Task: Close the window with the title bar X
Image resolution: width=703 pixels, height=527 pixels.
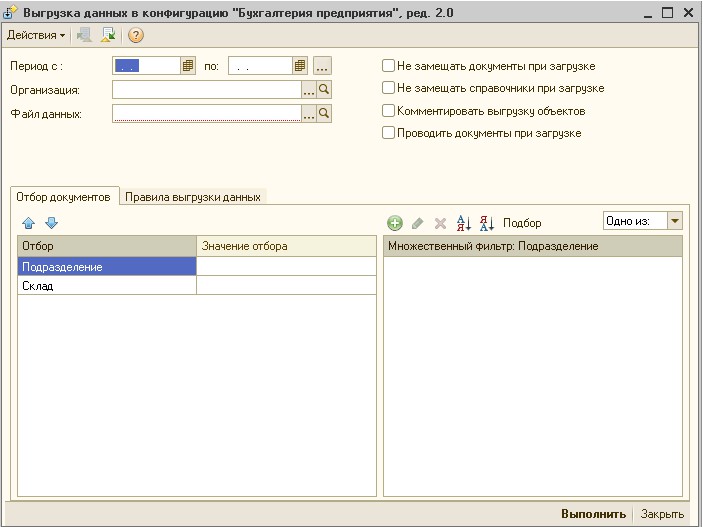Action: click(x=688, y=13)
